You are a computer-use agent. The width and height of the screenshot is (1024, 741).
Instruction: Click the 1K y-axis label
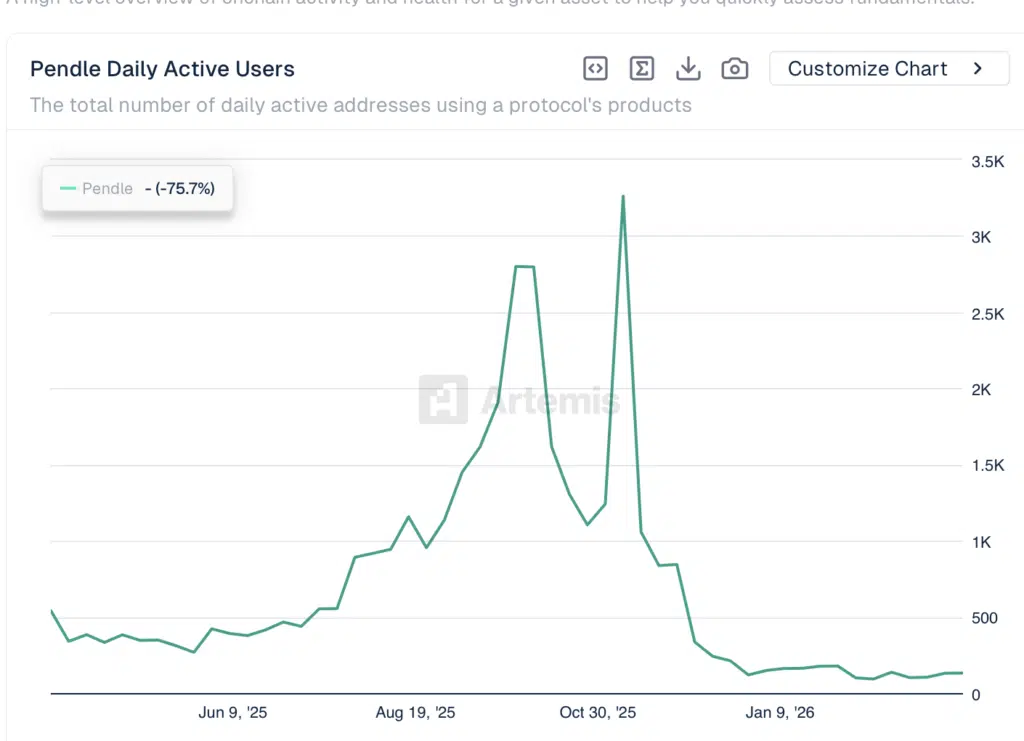tap(981, 542)
